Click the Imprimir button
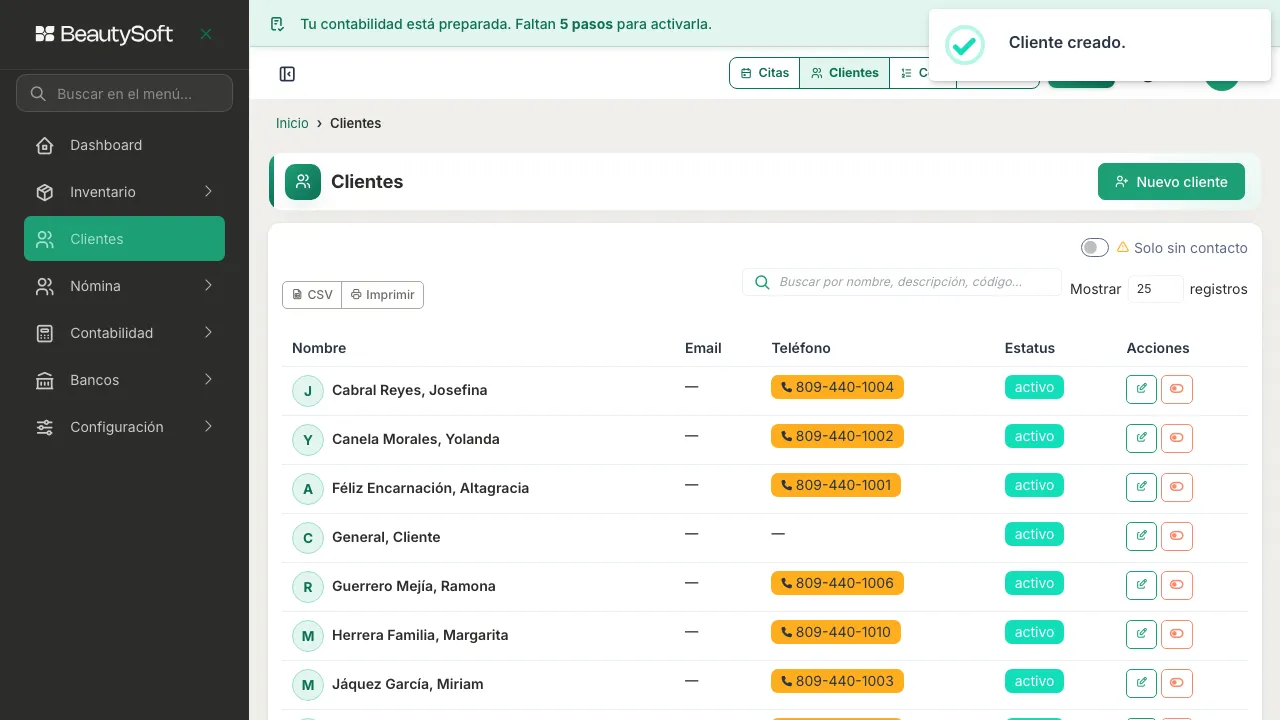The height and width of the screenshot is (720, 1280). [x=383, y=295]
